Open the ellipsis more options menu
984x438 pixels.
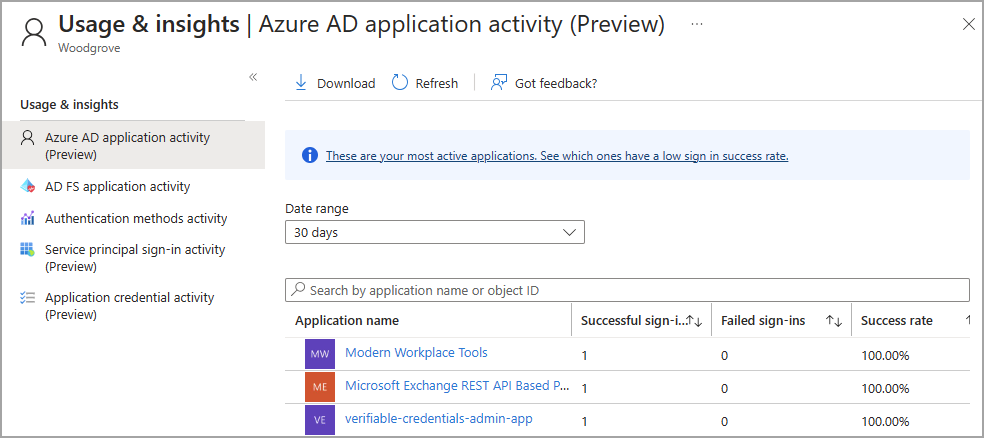(x=697, y=24)
